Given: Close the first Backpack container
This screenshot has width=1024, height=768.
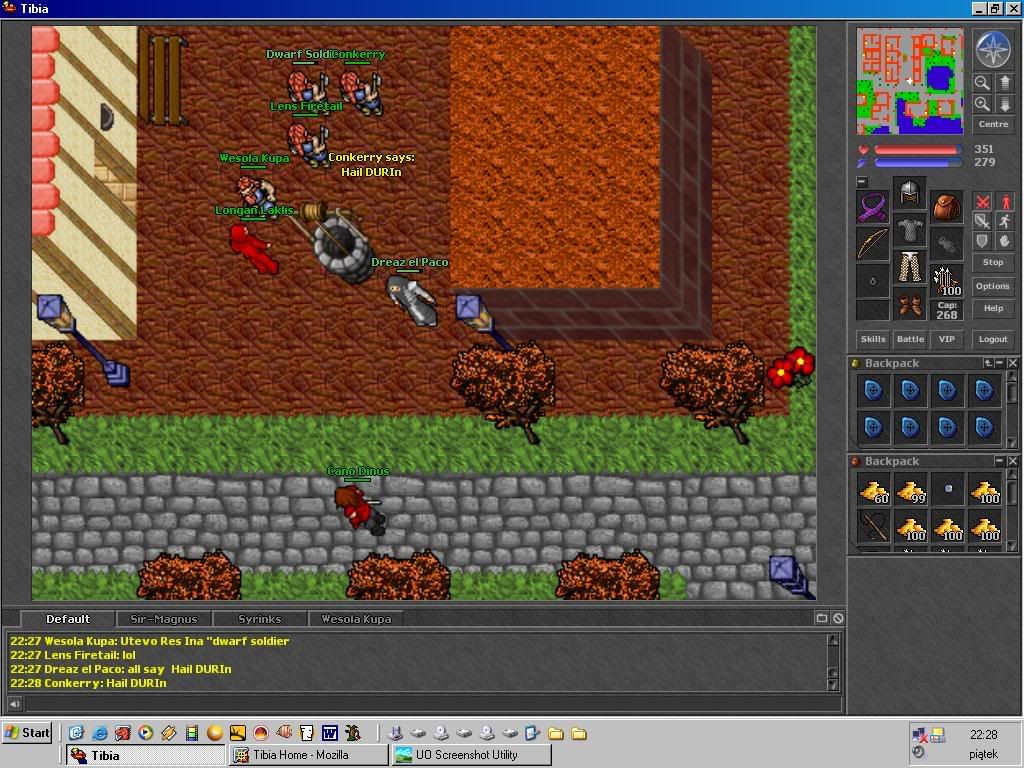Looking at the screenshot, I should click(1012, 363).
